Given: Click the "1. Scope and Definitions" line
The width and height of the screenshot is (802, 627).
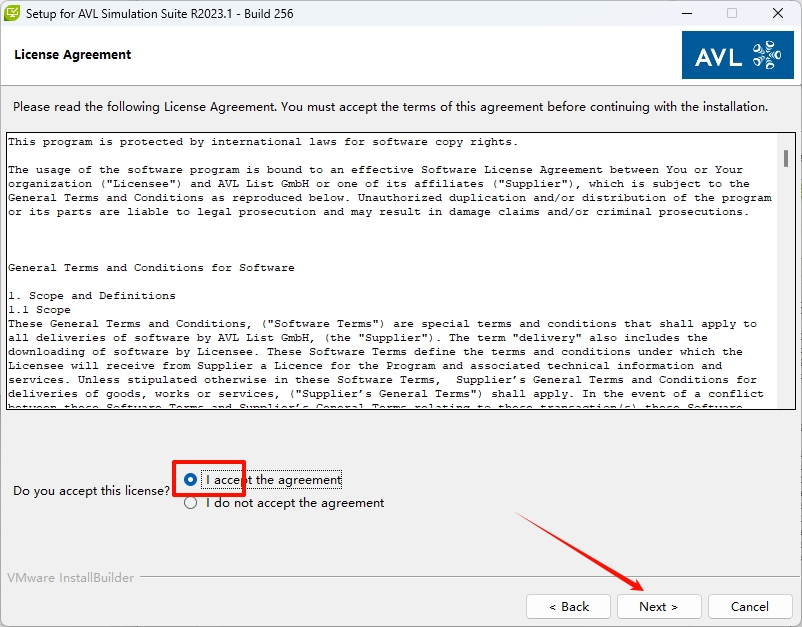Looking at the screenshot, I should point(92,296).
